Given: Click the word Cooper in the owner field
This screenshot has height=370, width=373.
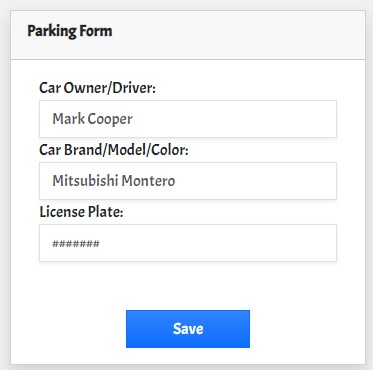Looking at the screenshot, I should click(110, 120).
